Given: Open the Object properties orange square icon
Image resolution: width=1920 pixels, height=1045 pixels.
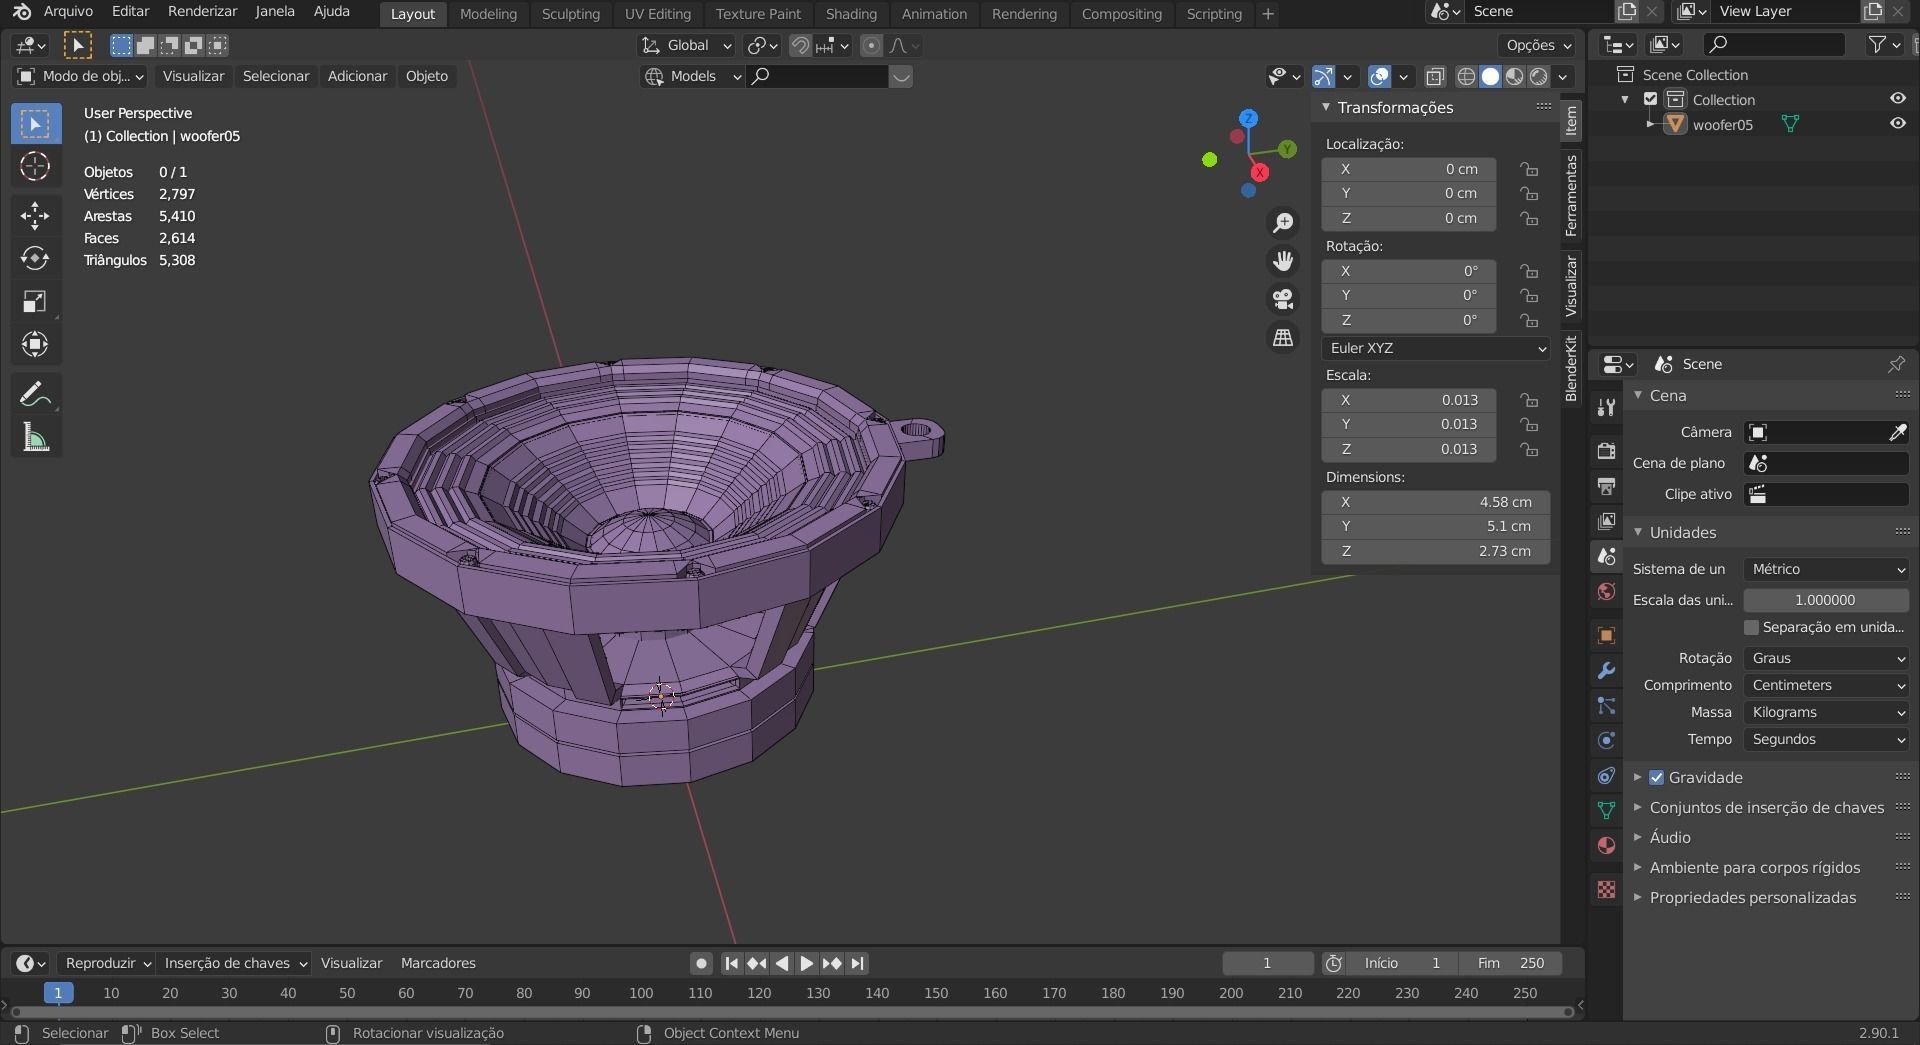Looking at the screenshot, I should click(x=1606, y=635).
